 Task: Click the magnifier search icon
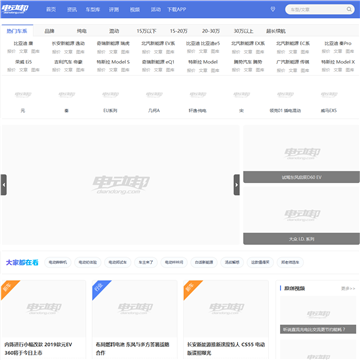pyautogui.click(x=349, y=9)
